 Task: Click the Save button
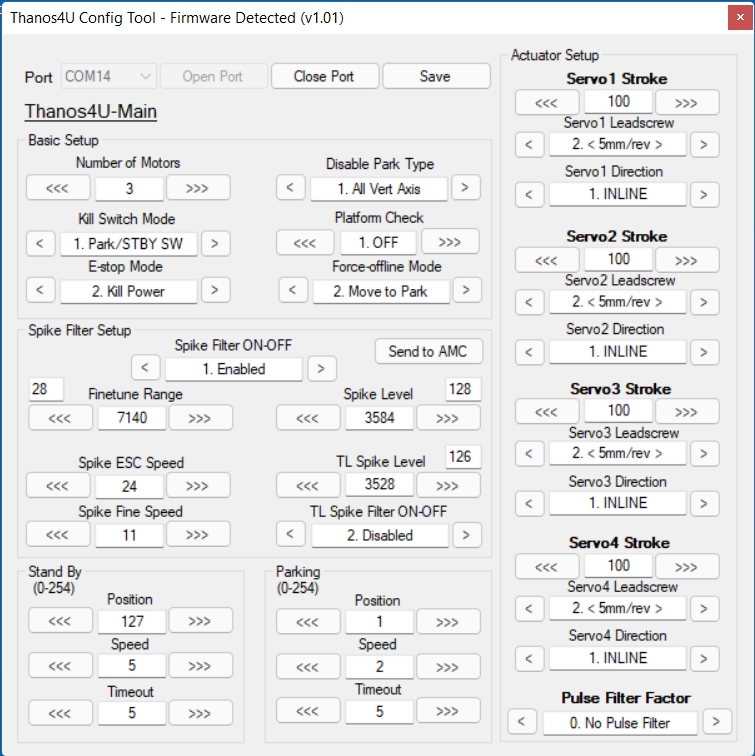point(436,76)
